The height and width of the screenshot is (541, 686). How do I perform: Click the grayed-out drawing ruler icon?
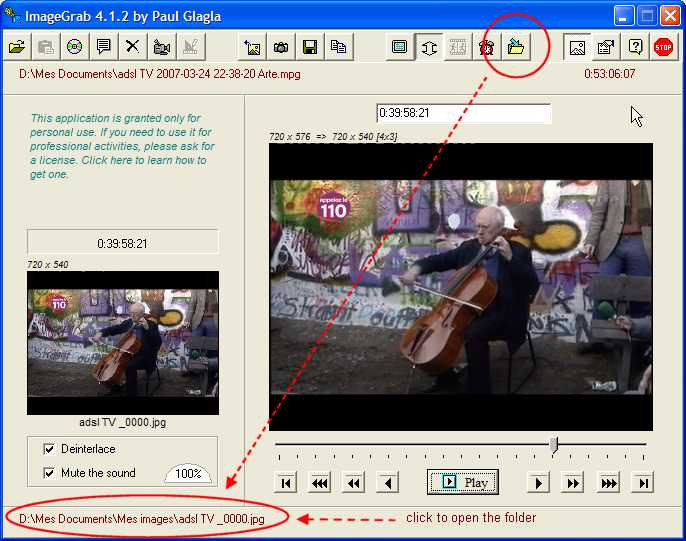click(190, 46)
